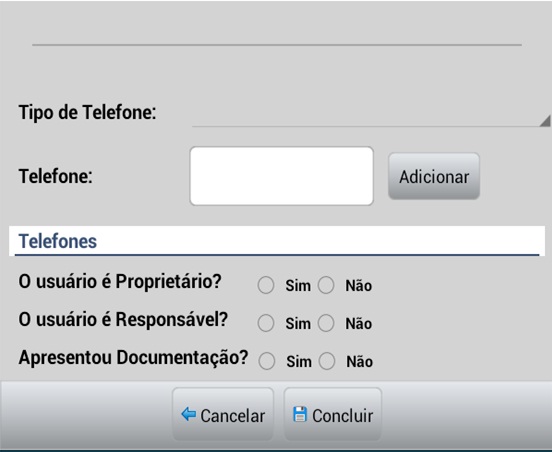
Task: Focus the Telefone input field
Action: click(x=281, y=176)
